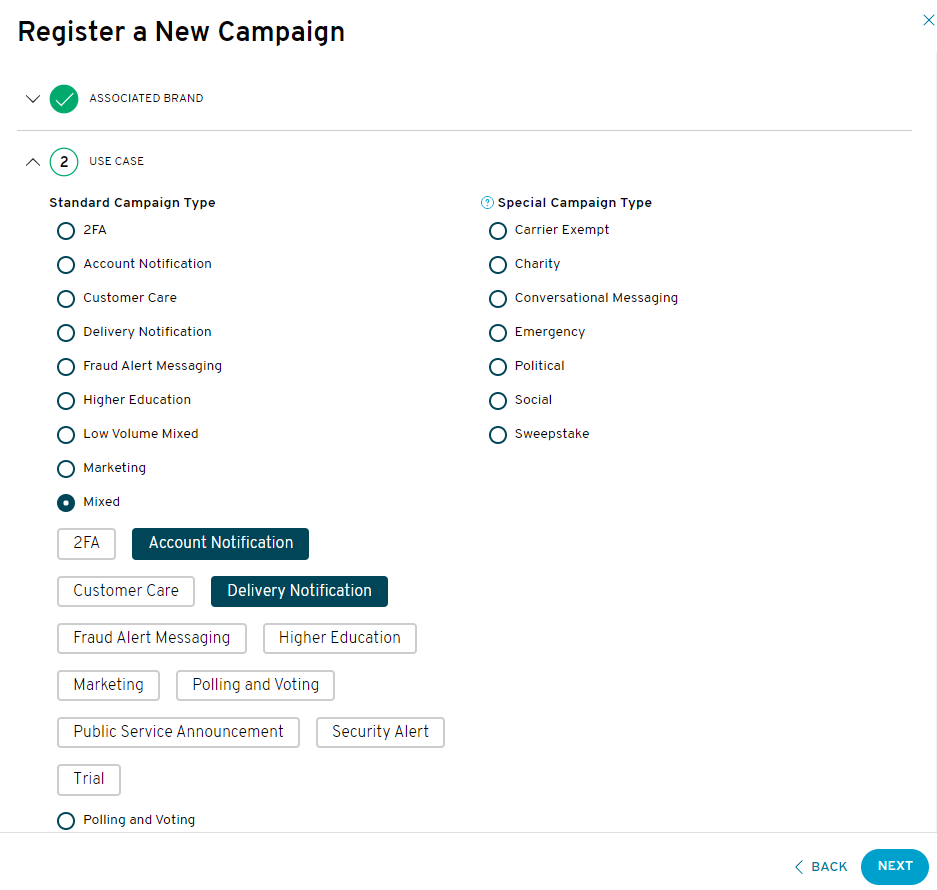Go back with the BACK link

click(821, 867)
